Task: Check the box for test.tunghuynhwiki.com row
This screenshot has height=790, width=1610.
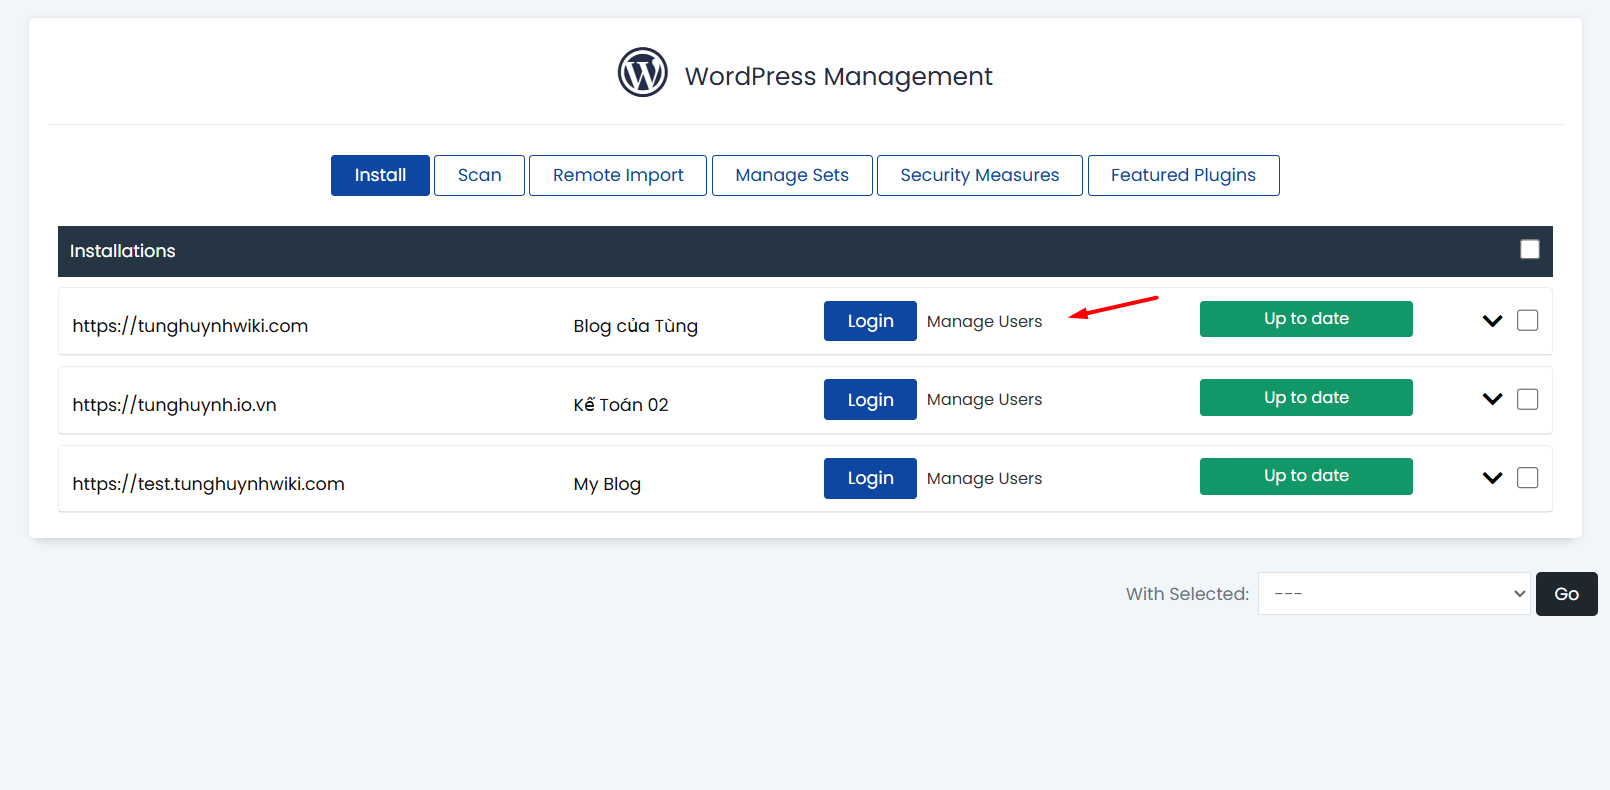Action: [1528, 478]
